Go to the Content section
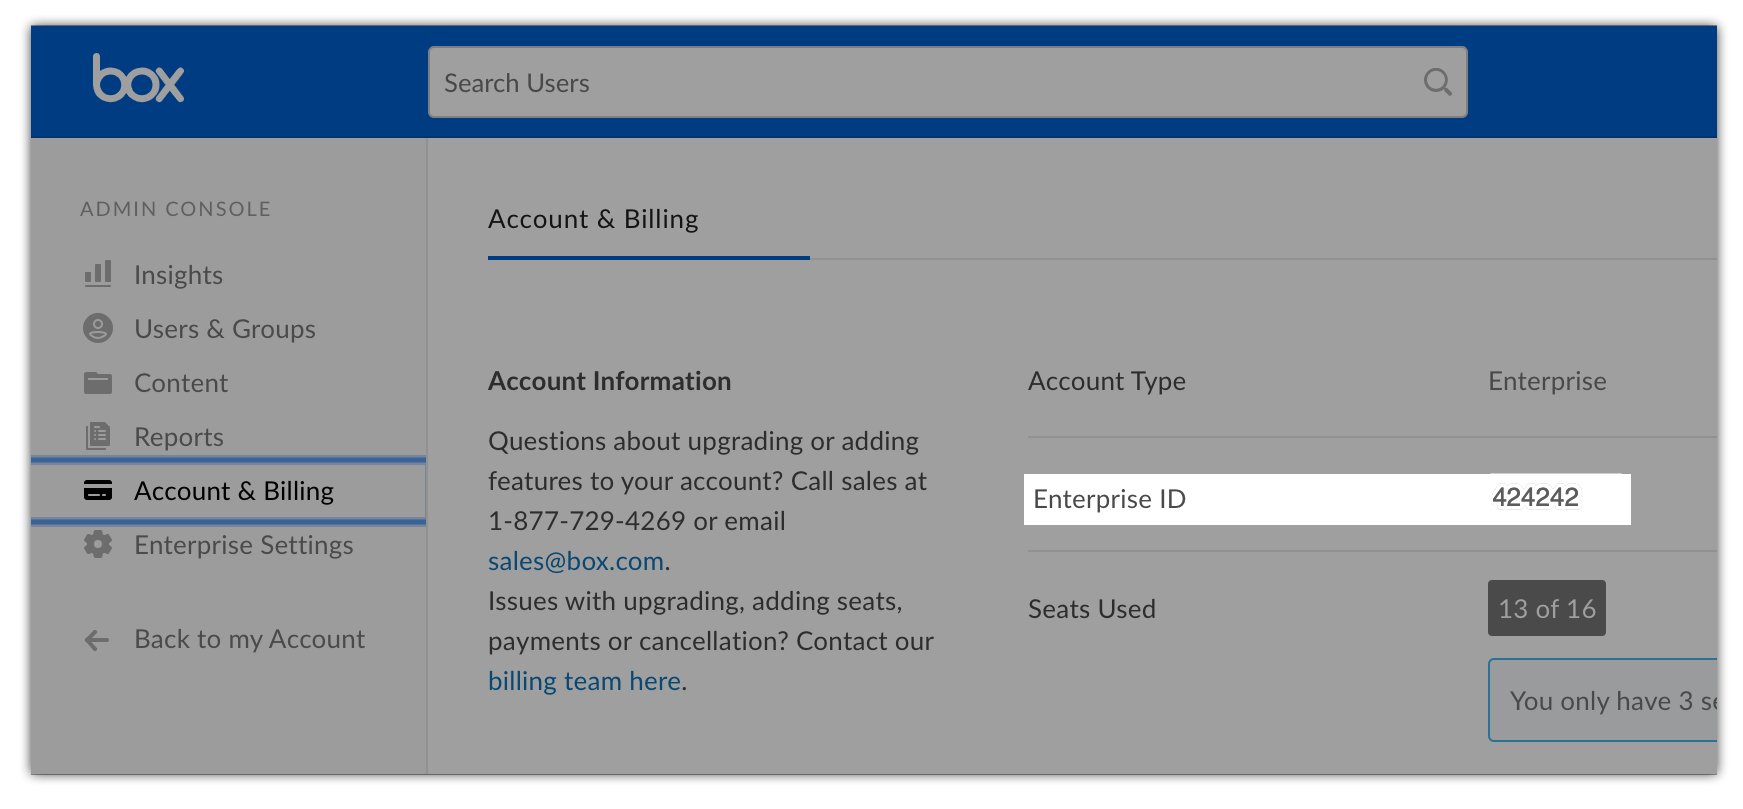1743x809 pixels. (x=181, y=383)
